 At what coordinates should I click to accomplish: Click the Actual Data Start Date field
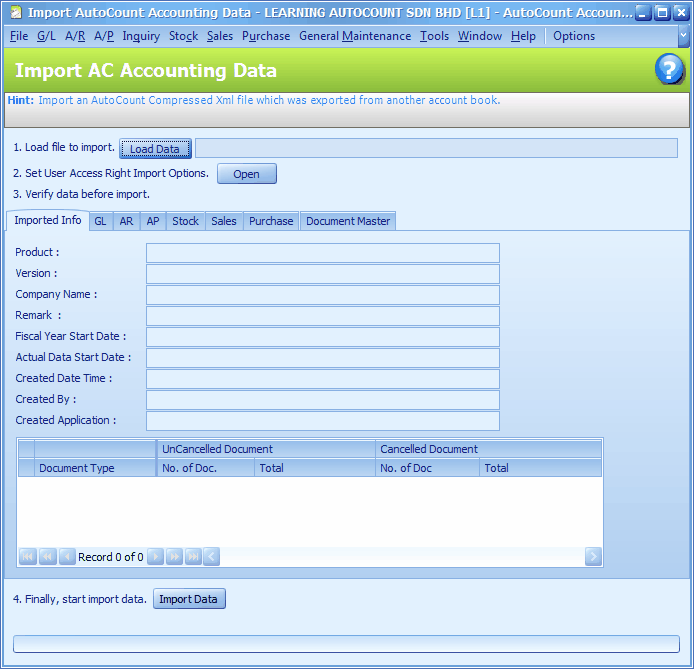click(x=323, y=358)
